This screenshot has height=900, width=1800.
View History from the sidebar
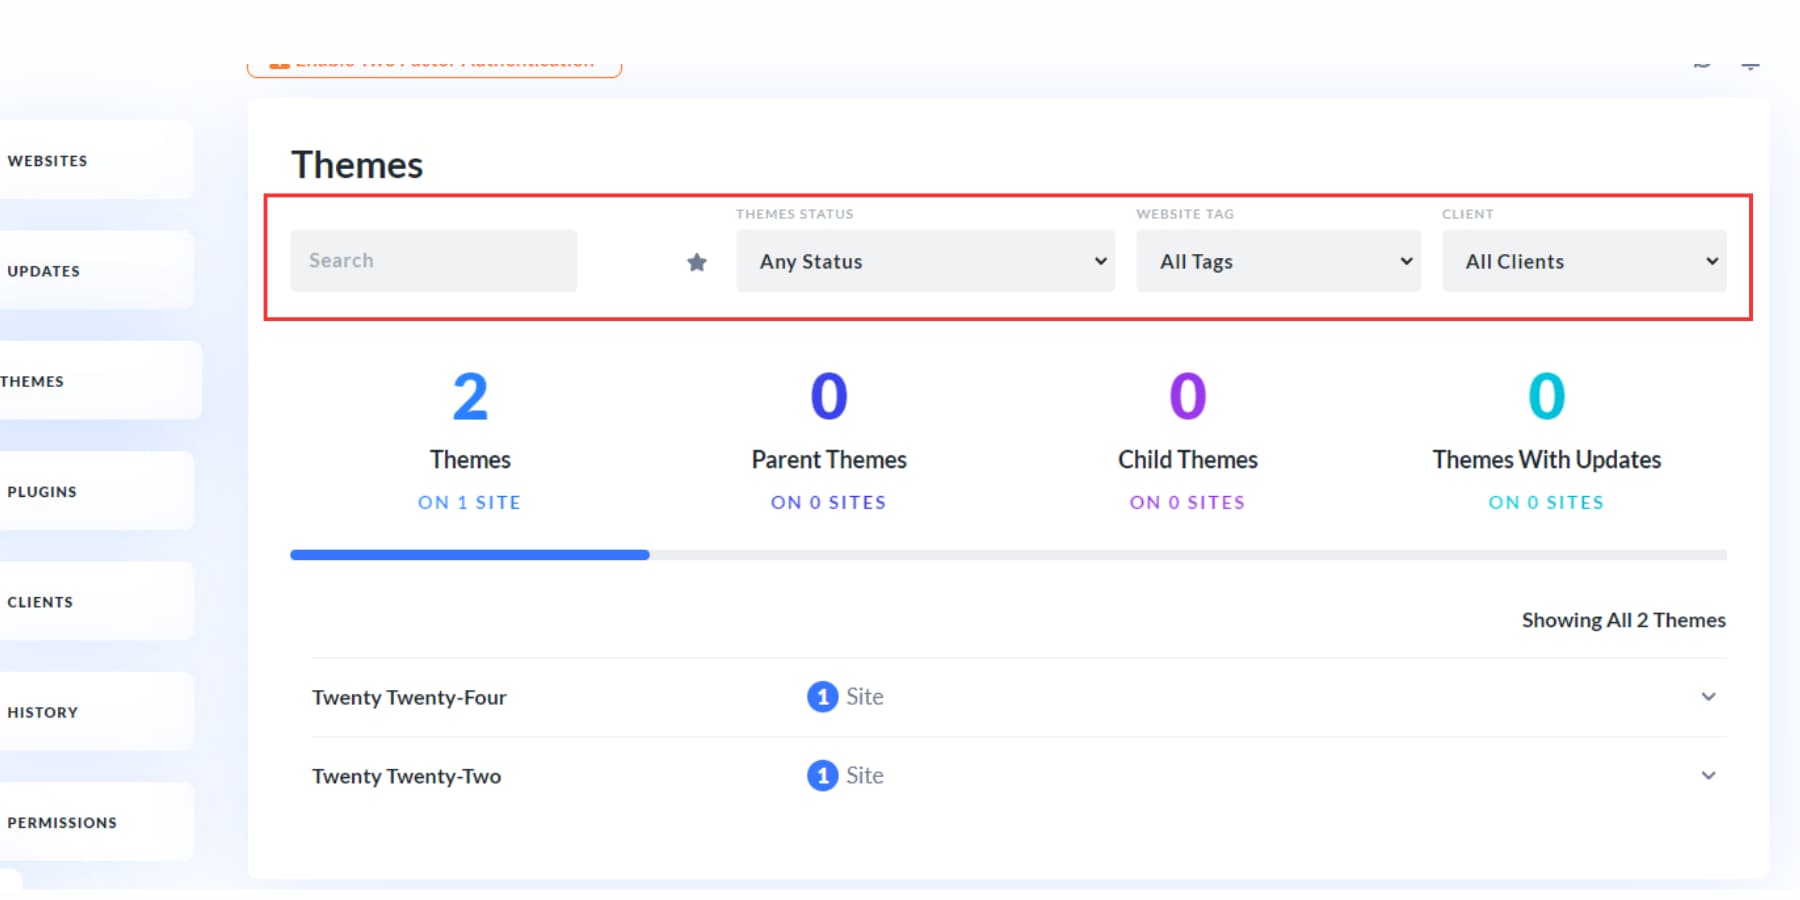[x=43, y=711]
